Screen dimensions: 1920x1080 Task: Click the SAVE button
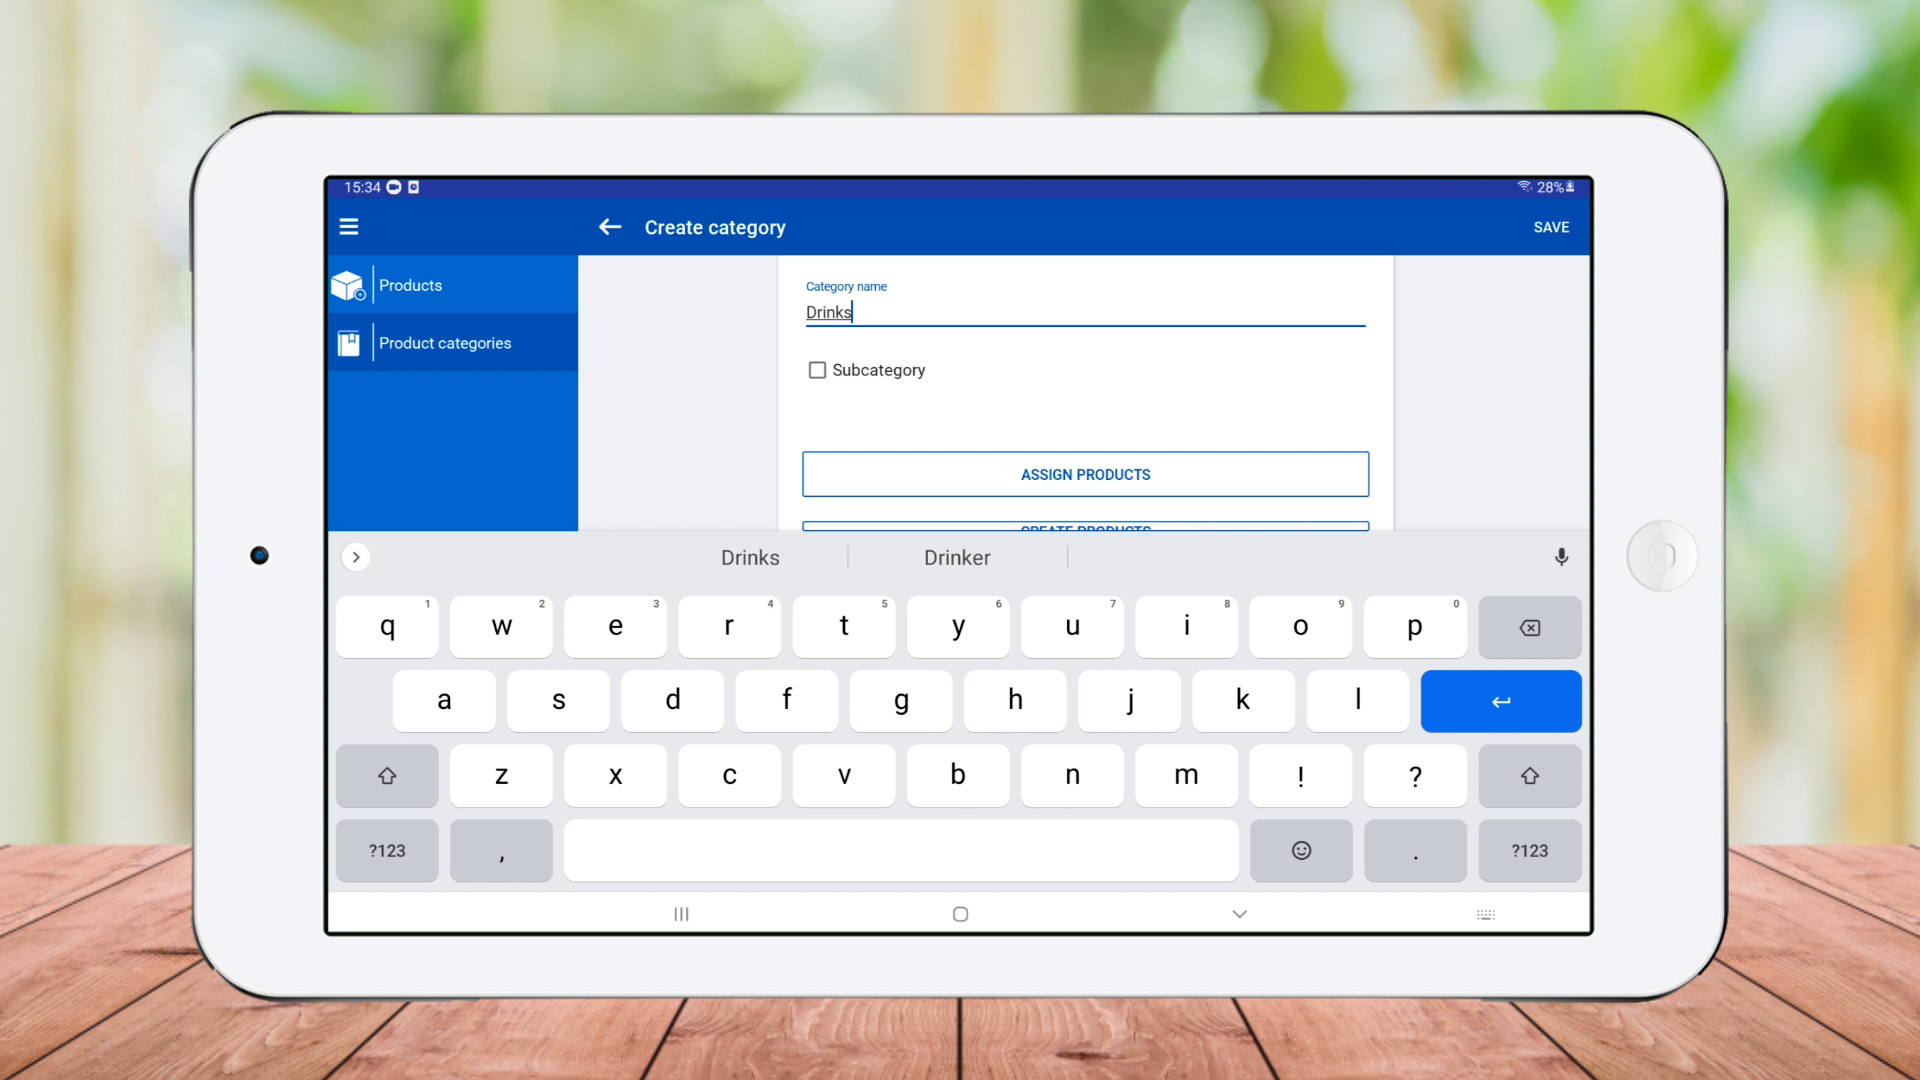coord(1551,228)
